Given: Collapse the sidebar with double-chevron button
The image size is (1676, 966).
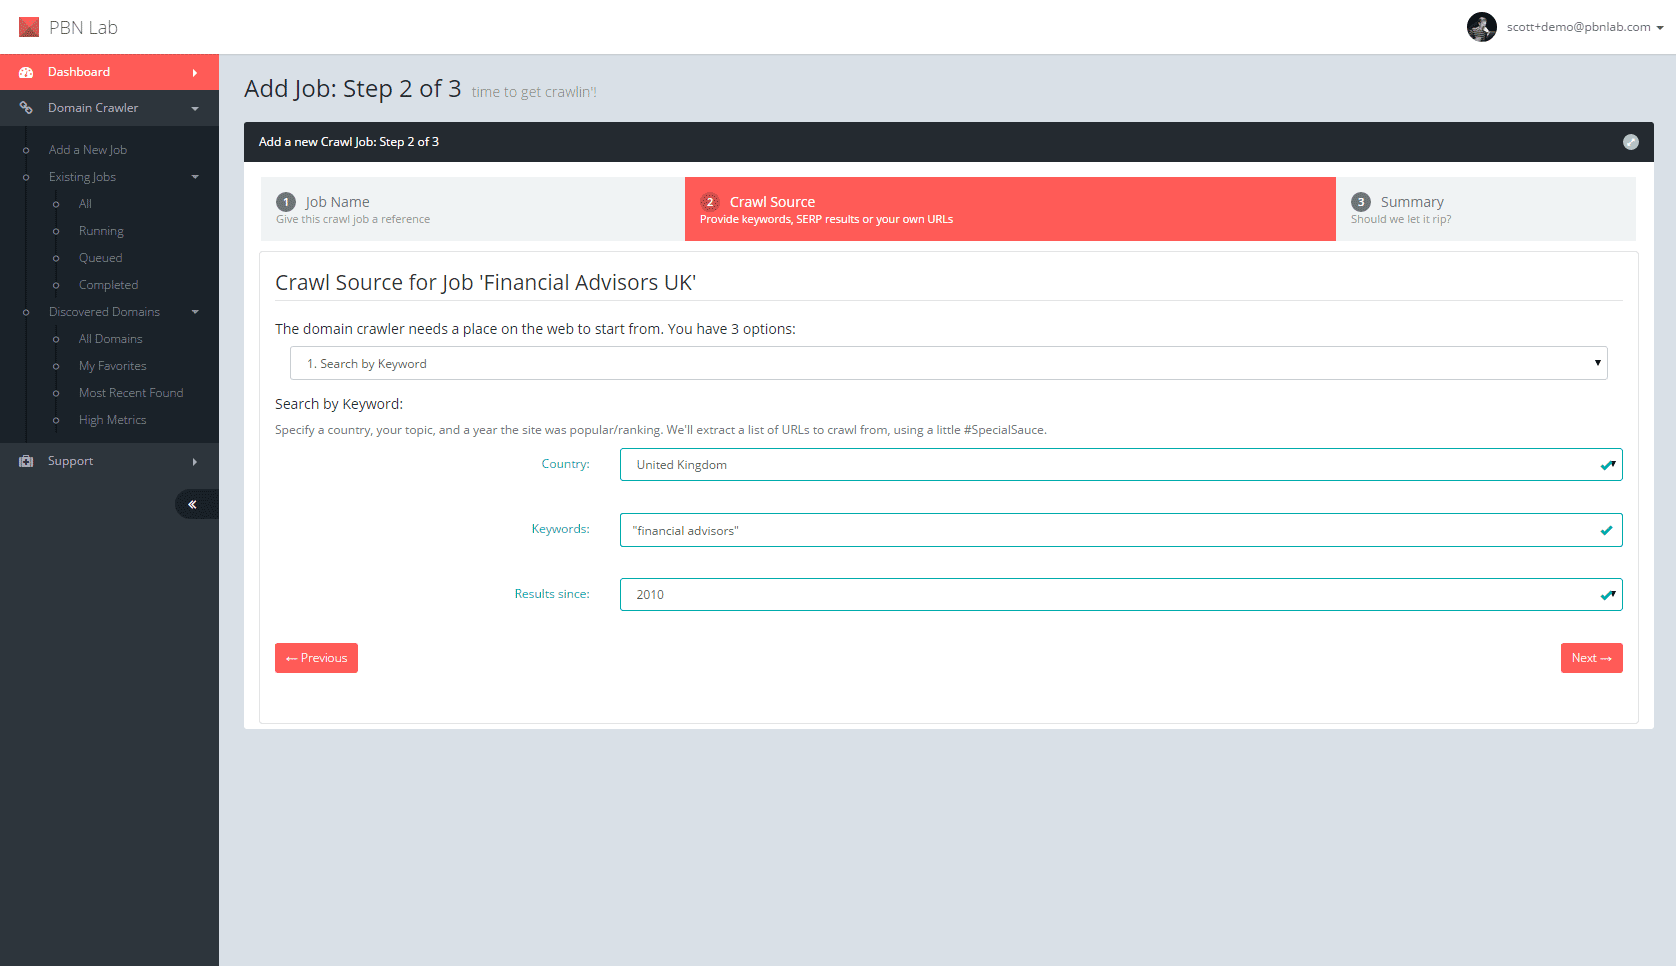Looking at the screenshot, I should 193,504.
